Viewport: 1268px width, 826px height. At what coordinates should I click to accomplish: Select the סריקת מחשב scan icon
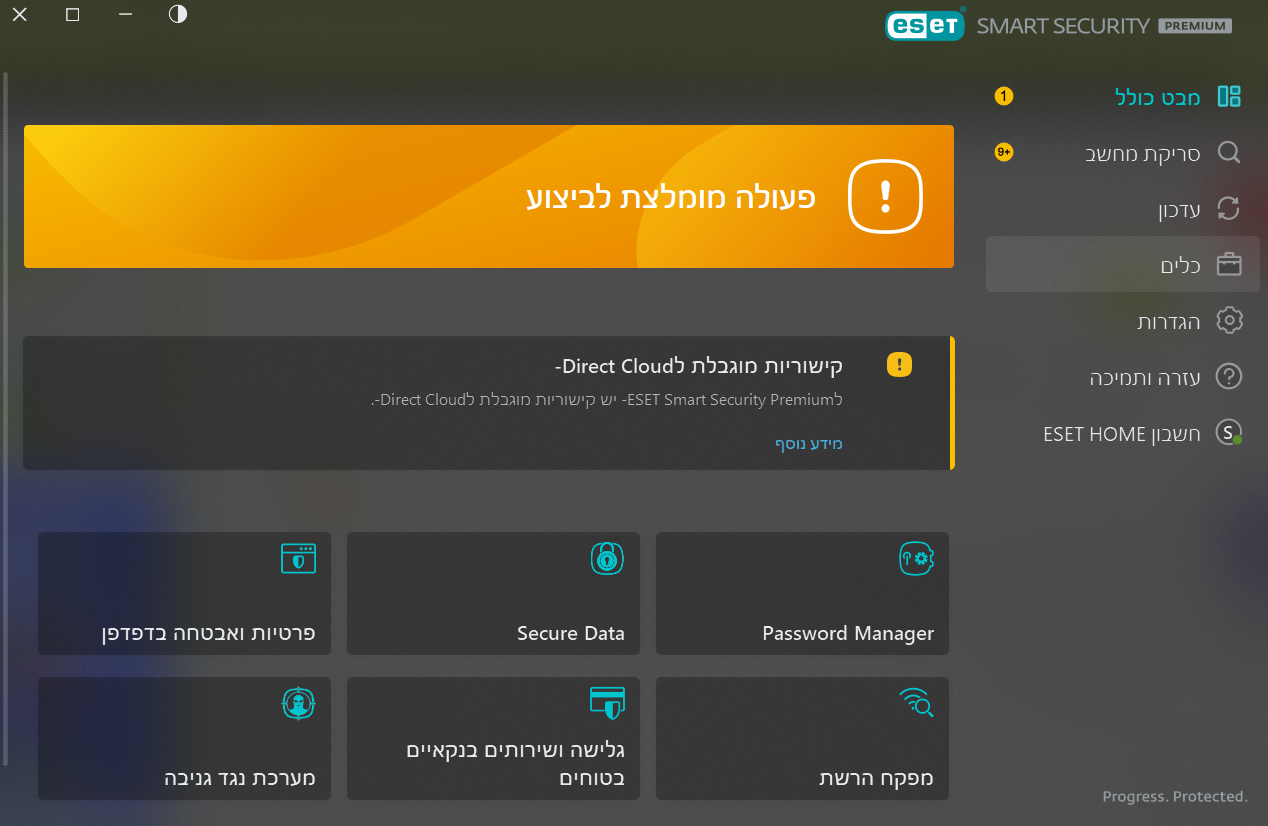coord(1230,152)
